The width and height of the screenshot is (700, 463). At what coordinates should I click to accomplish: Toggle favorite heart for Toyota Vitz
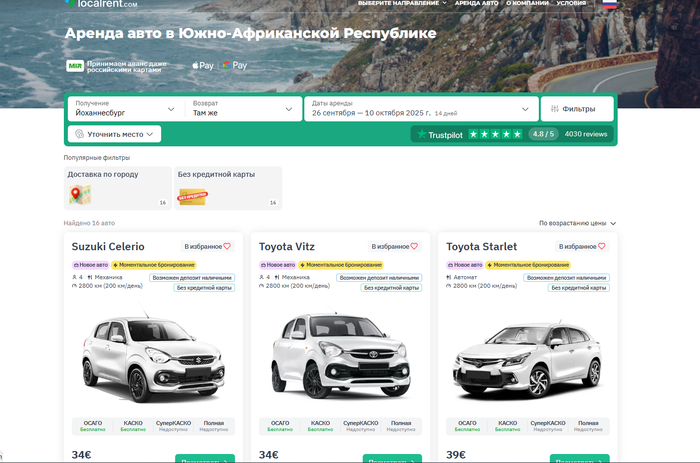click(394, 246)
